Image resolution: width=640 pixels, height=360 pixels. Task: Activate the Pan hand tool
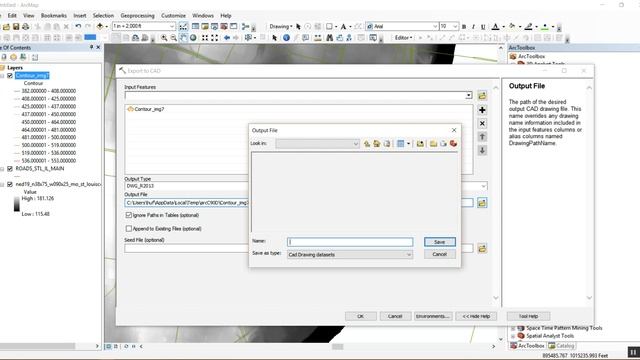pos(184,38)
